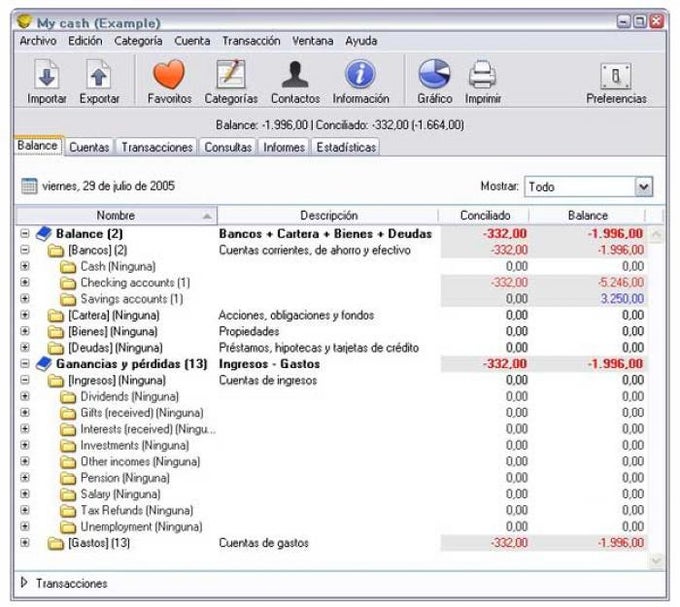Click the blue book icon of Balance (2)
The height and width of the screenshot is (607, 680).
click(44, 234)
